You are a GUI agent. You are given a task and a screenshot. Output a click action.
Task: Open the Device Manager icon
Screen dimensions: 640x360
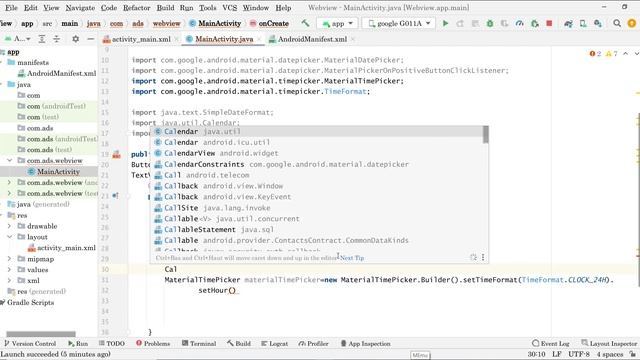(583, 23)
